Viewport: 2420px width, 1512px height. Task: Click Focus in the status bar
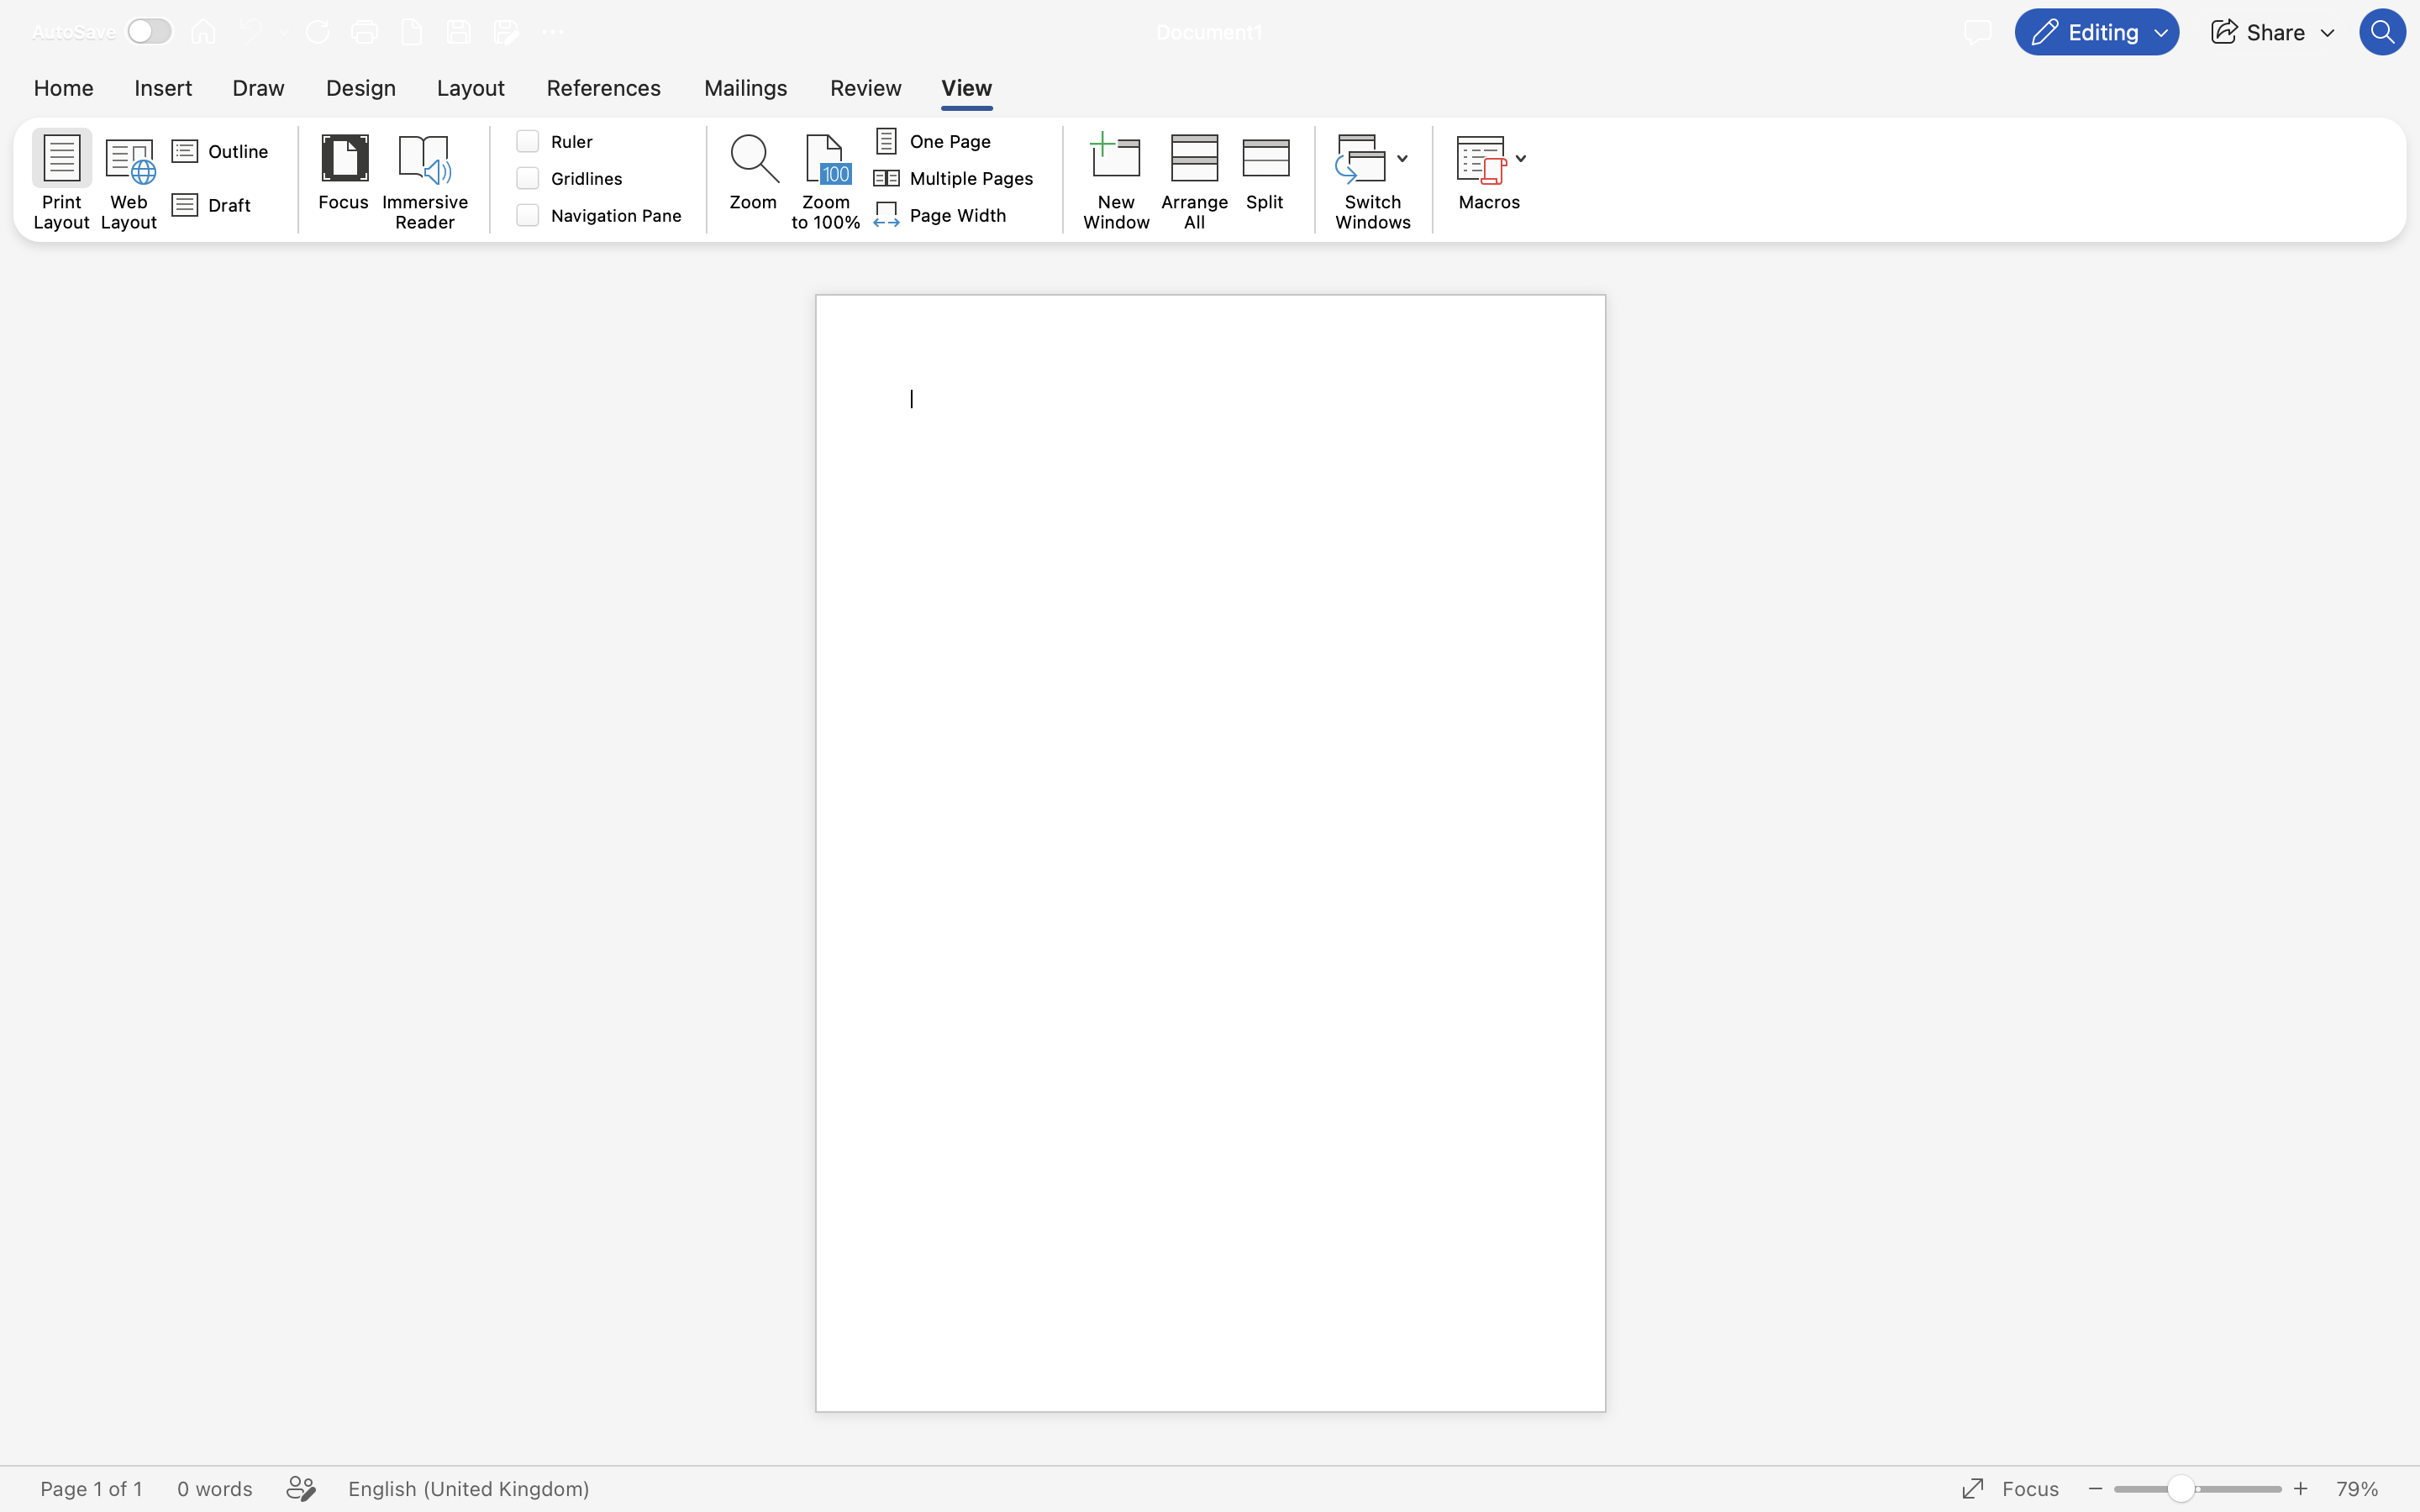click(2010, 1488)
